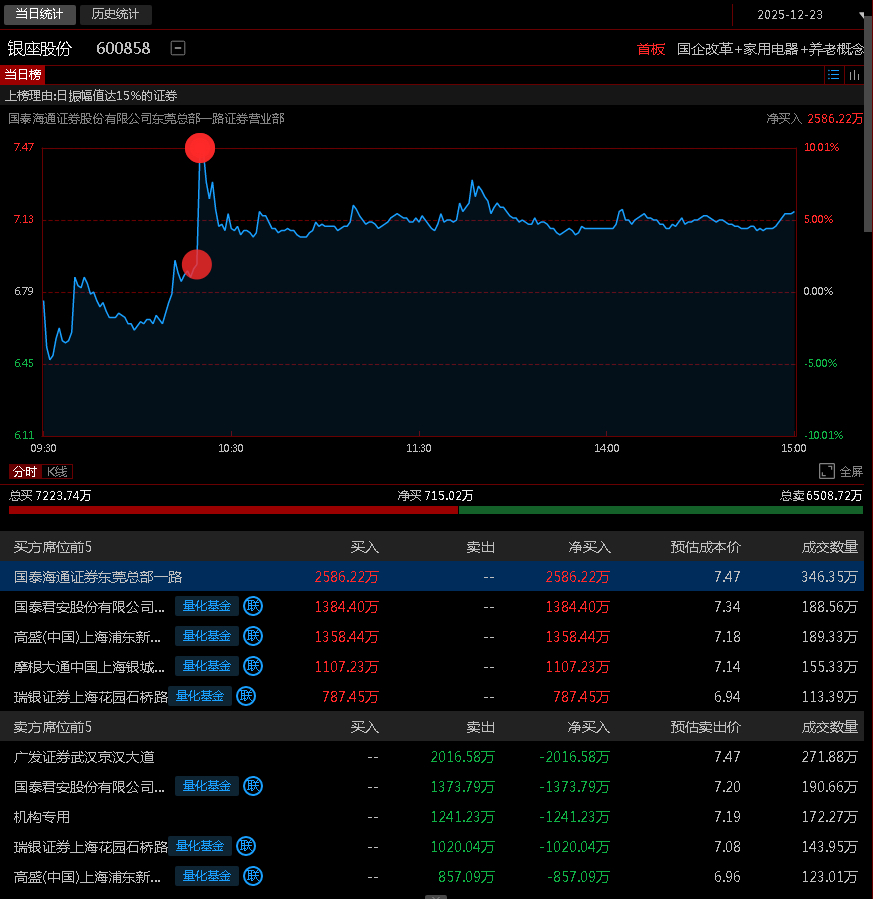Click net buy value 2586.22万 above chart
873x899 pixels.
835,119
